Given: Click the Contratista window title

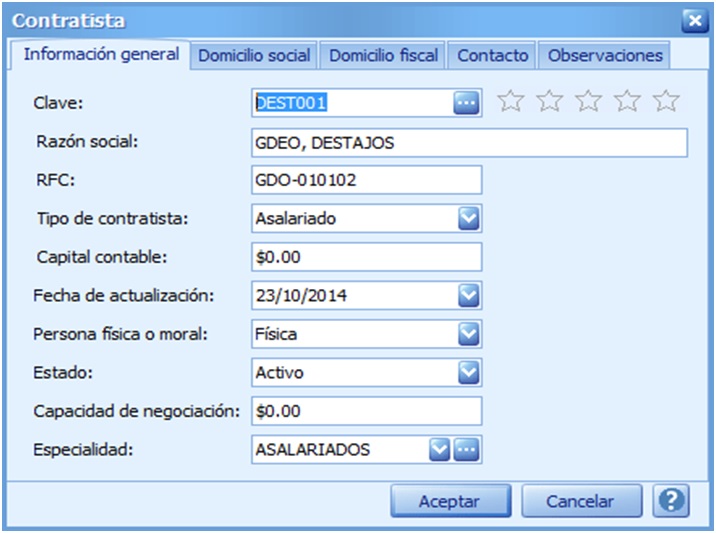Looking at the screenshot, I should click(68, 21).
